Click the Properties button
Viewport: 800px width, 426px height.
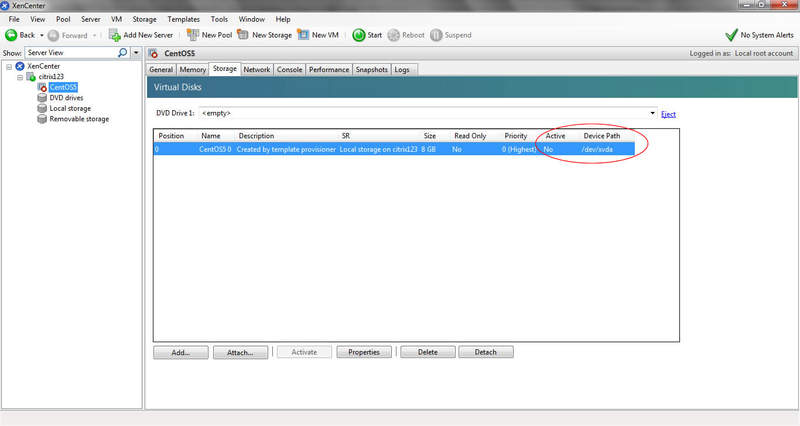point(364,353)
